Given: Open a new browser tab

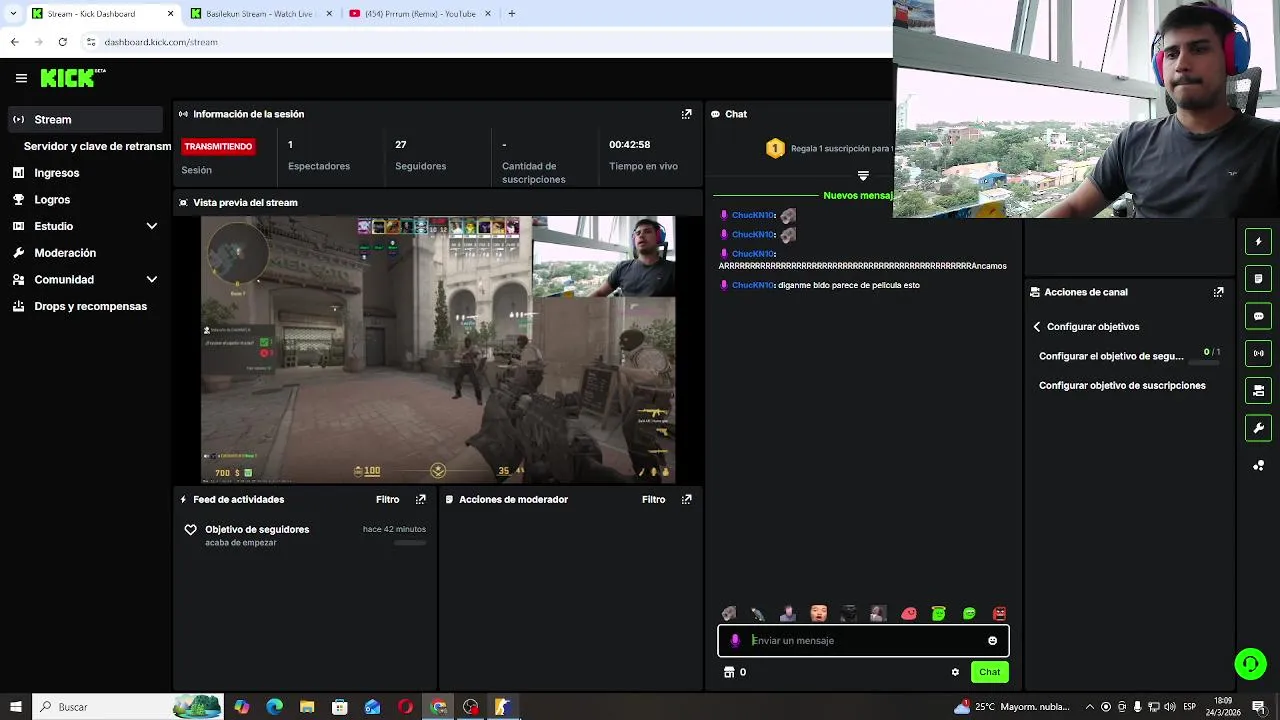Looking at the screenshot, I should click(511, 13).
